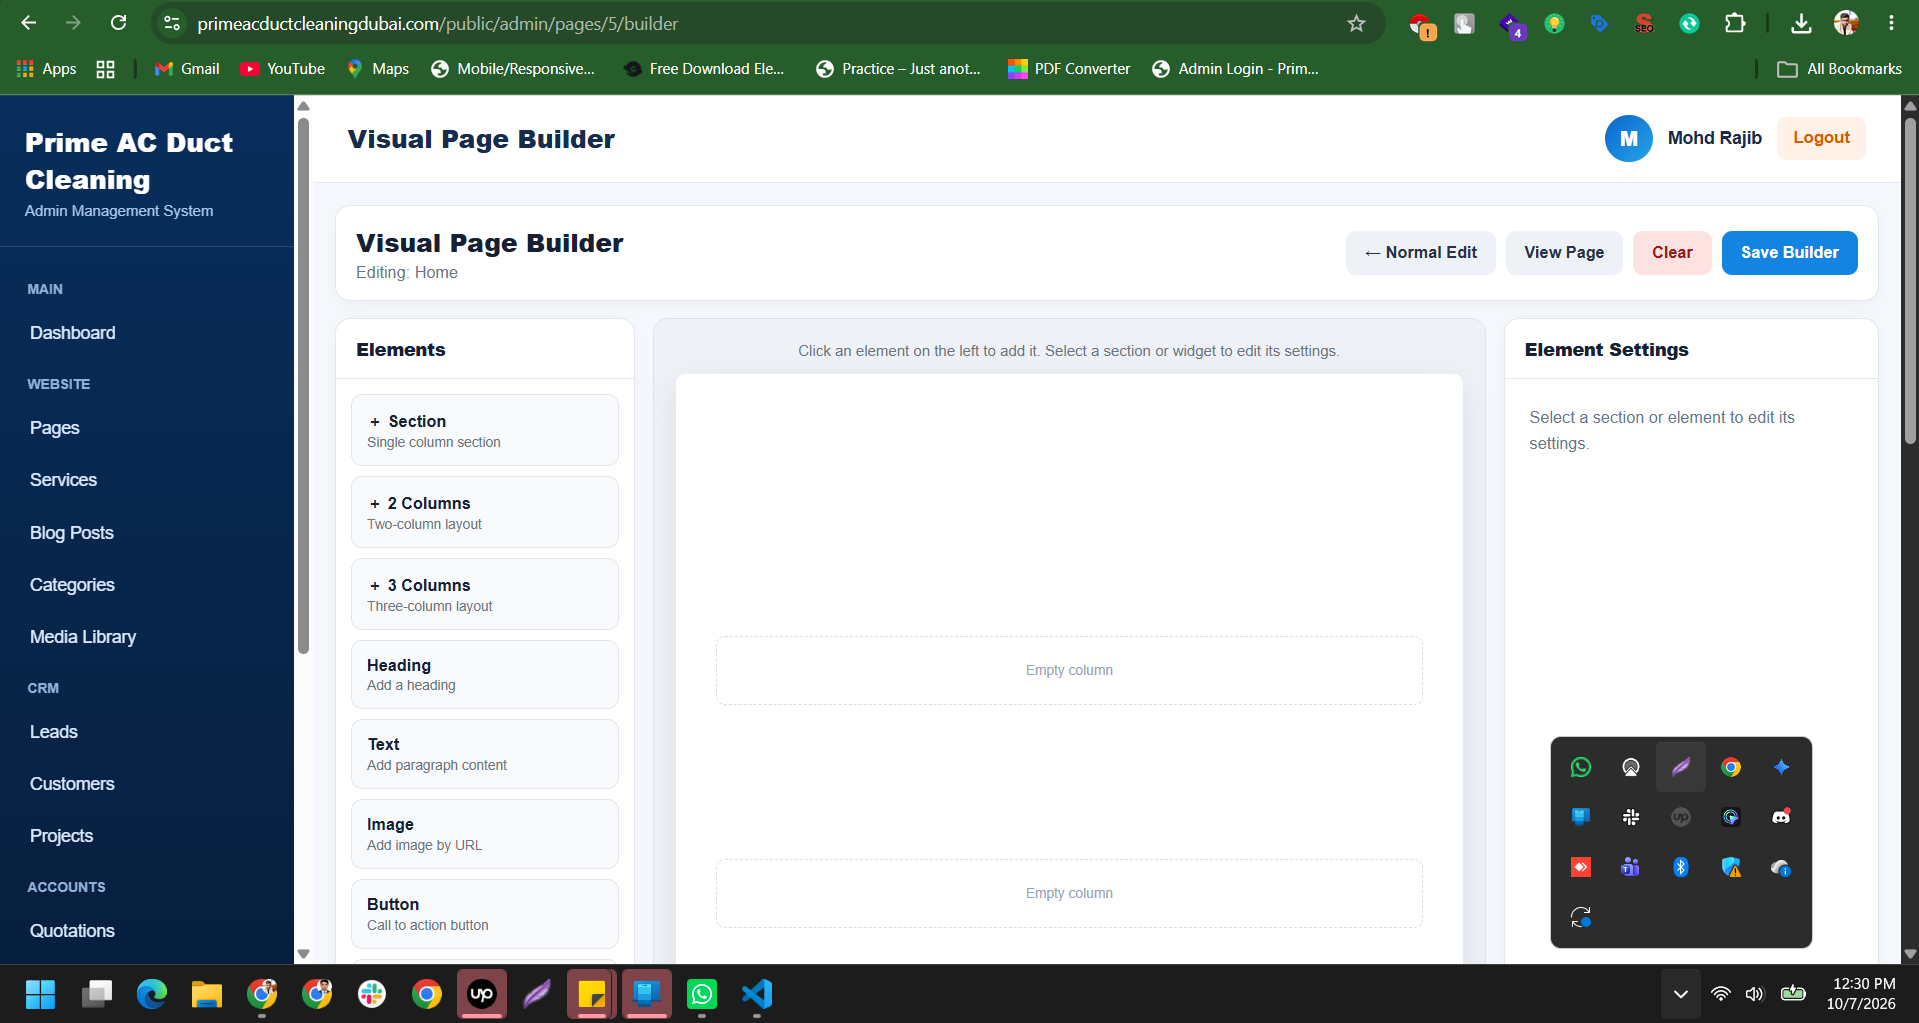Open File Explorer from the taskbar

pyautogui.click(x=207, y=994)
